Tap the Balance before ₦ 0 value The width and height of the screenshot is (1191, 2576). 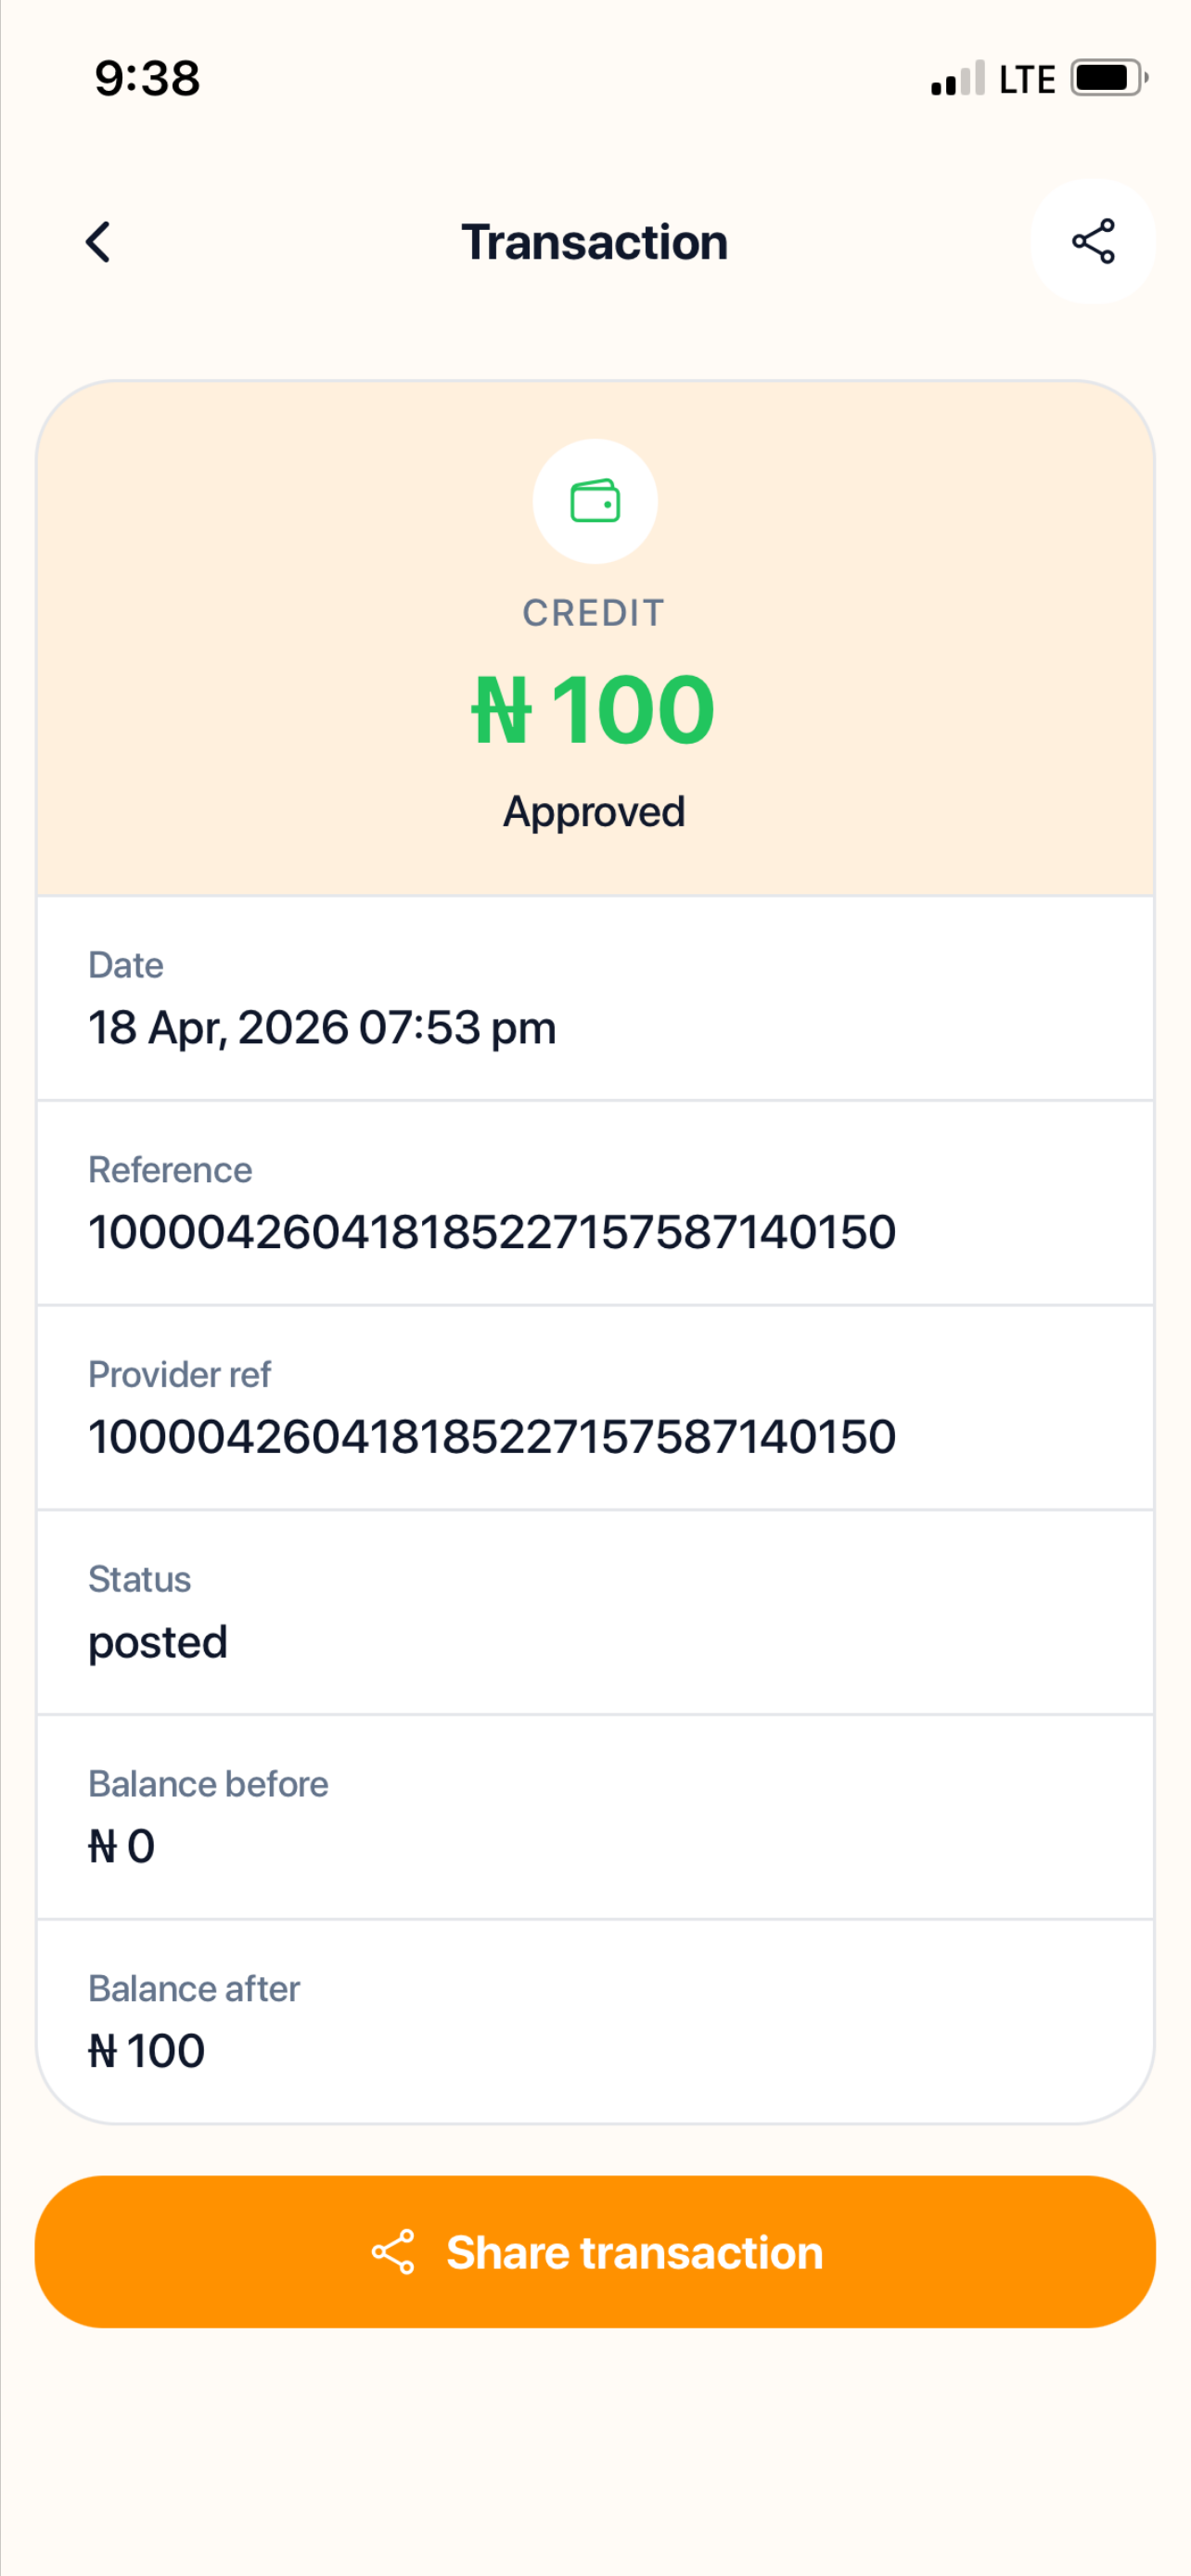pos(122,1846)
